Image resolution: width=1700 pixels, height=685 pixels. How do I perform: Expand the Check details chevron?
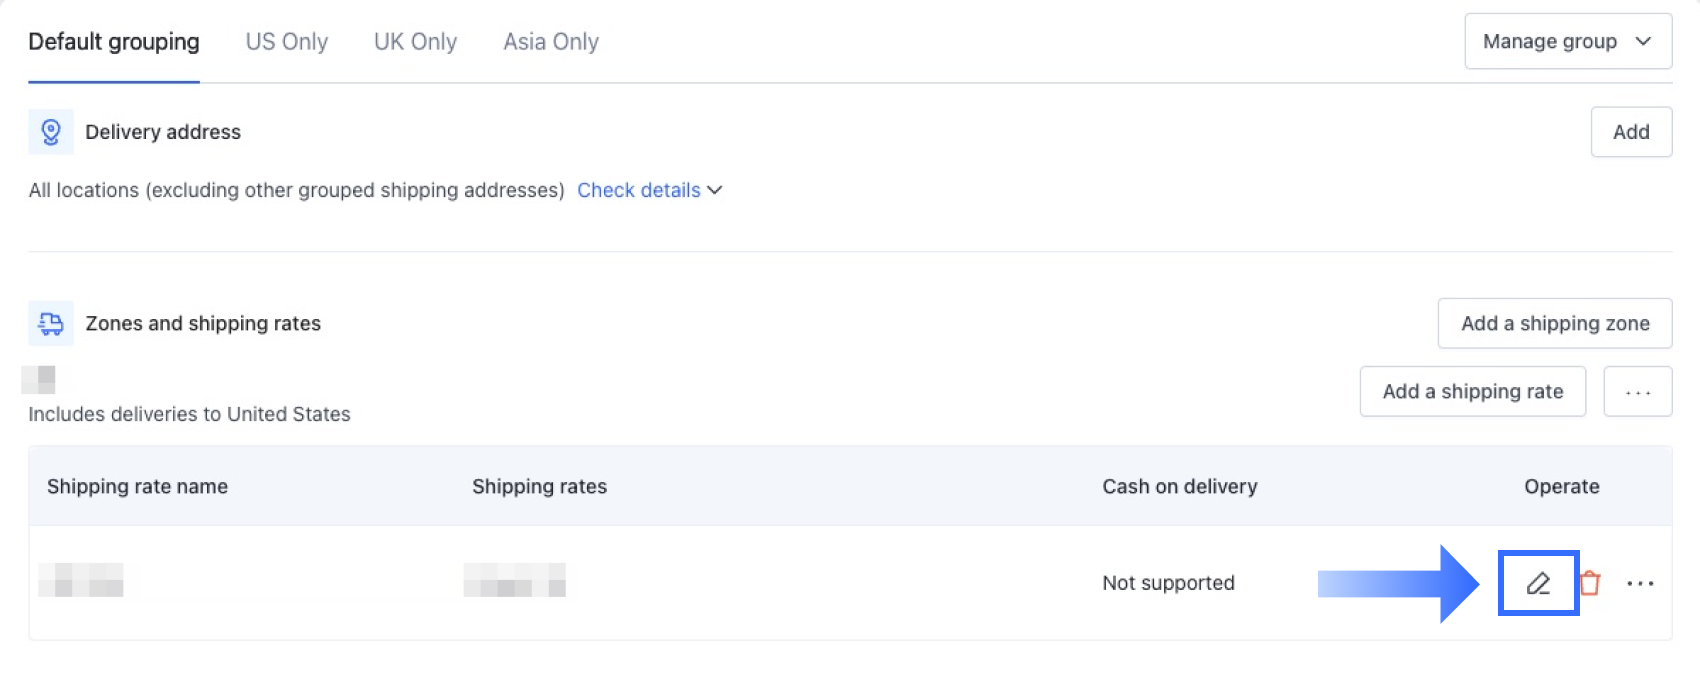[x=715, y=190]
